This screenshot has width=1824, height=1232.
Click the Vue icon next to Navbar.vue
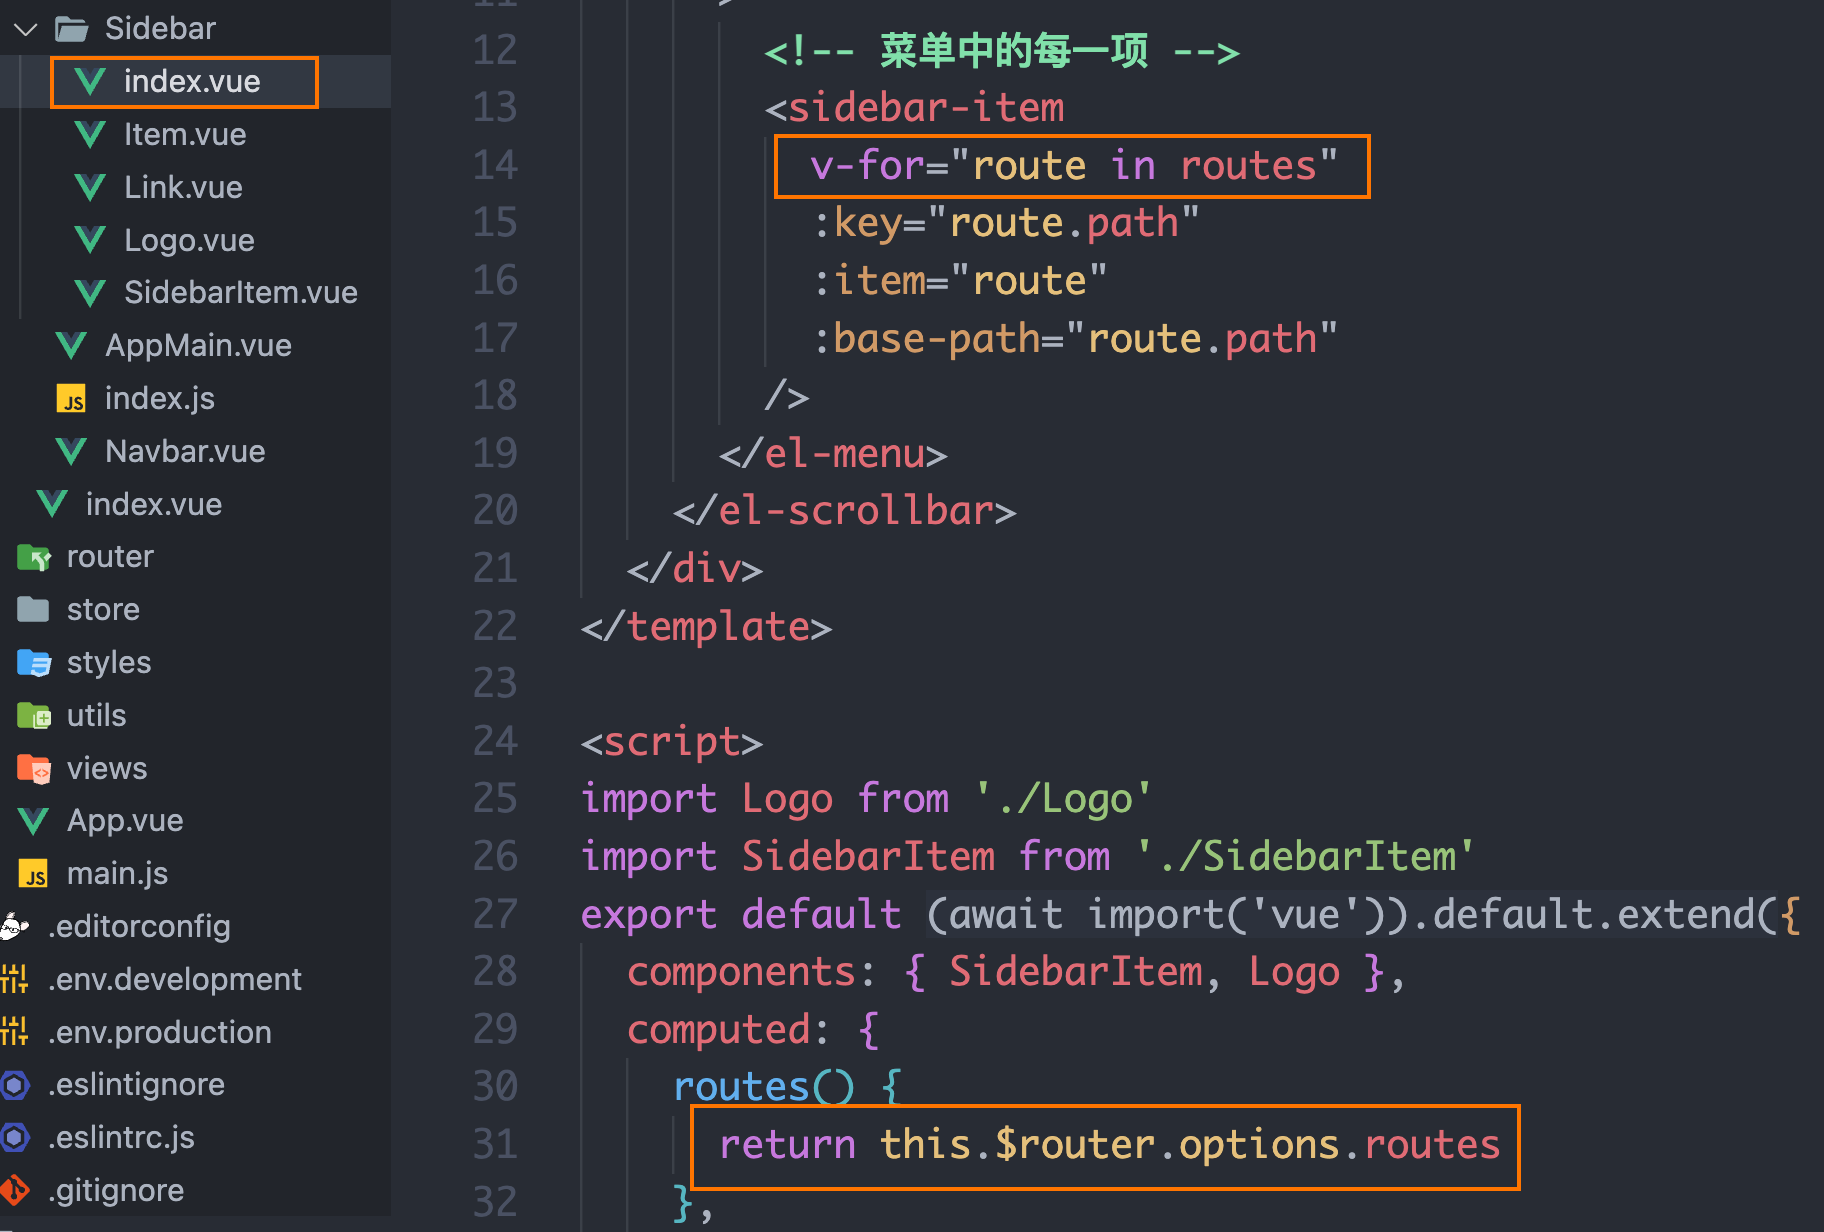pos(70,451)
